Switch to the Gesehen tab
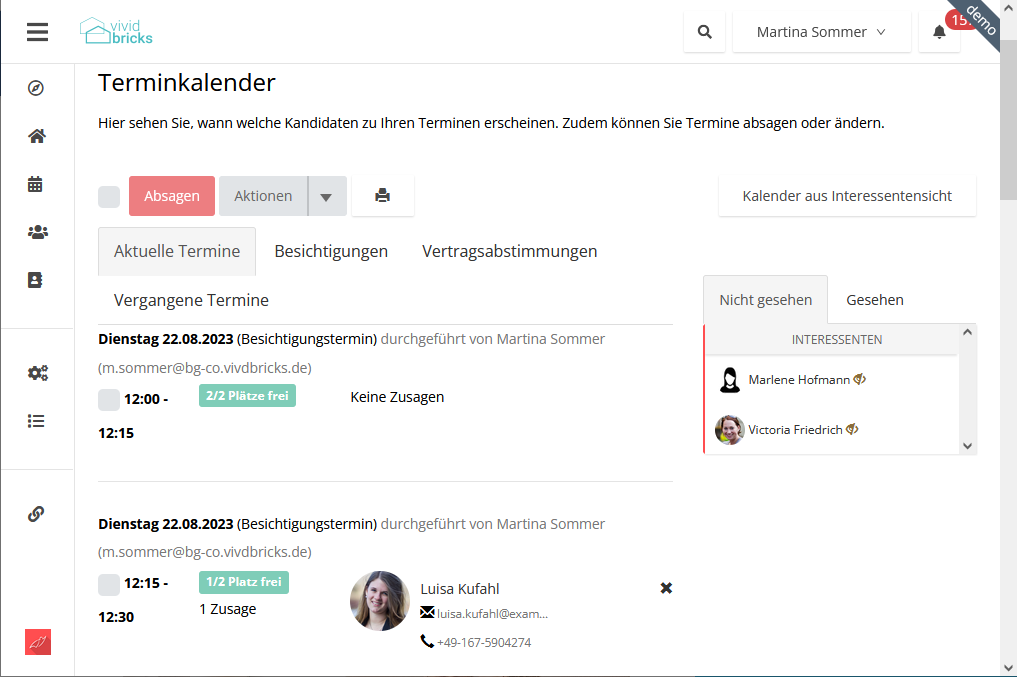 click(x=874, y=300)
